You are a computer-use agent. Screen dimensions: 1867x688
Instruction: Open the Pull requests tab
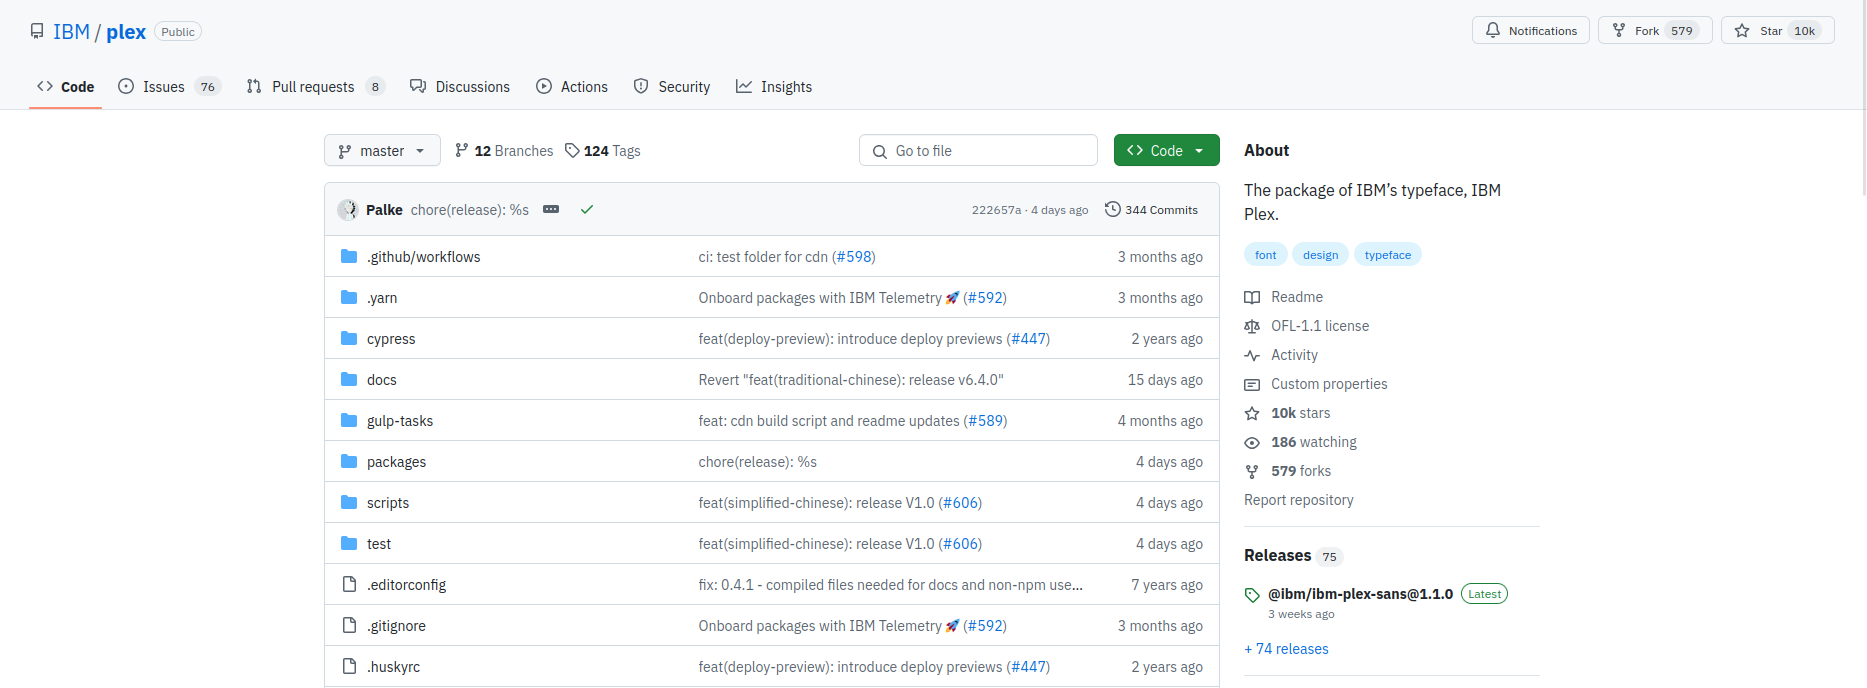pyautogui.click(x=315, y=87)
